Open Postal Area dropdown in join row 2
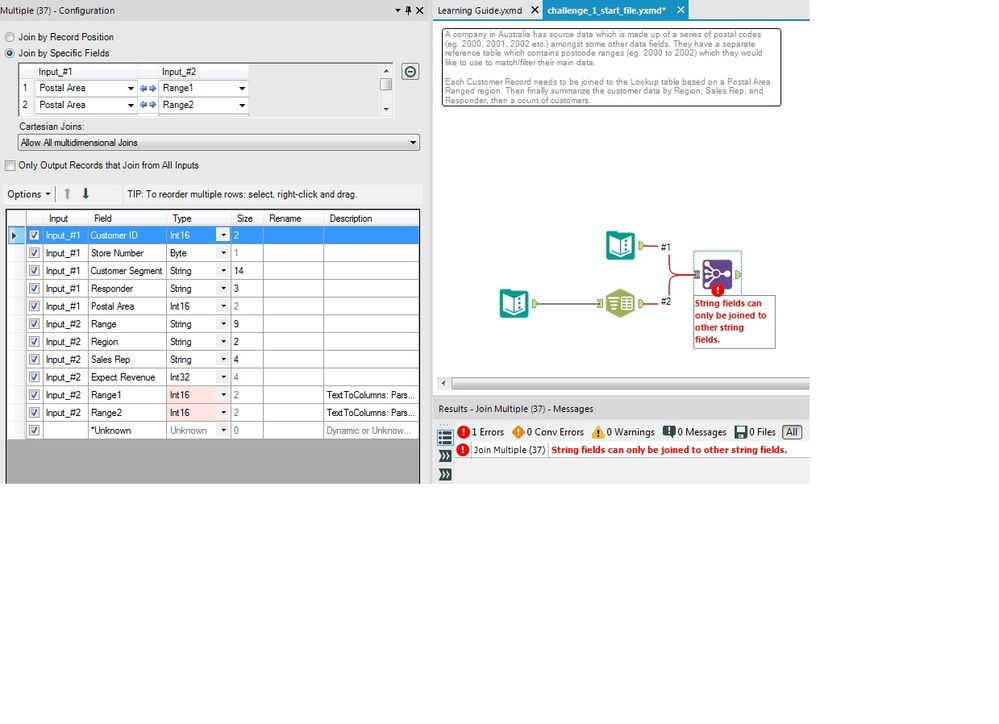Screen dimensions: 999x724 tap(130, 105)
